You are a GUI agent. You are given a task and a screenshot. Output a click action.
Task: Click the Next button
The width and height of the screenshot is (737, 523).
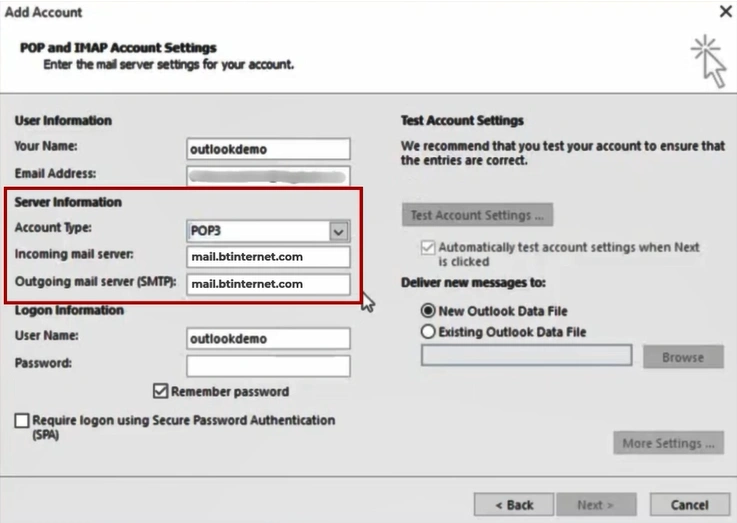tap(596, 505)
